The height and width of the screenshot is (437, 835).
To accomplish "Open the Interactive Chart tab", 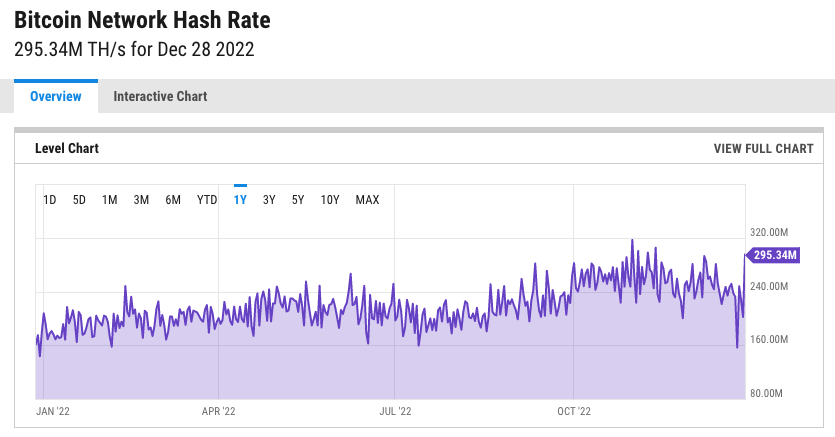I will click(x=160, y=96).
